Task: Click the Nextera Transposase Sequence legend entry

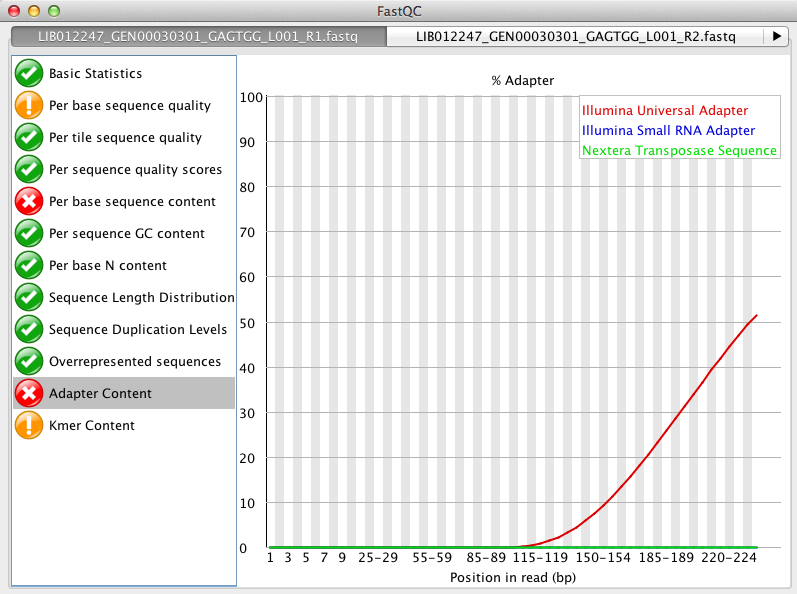Action: click(x=679, y=151)
